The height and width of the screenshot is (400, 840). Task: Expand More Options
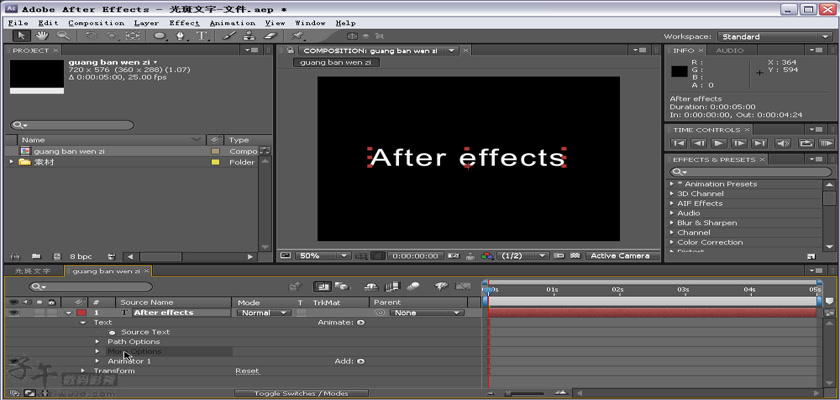point(97,351)
